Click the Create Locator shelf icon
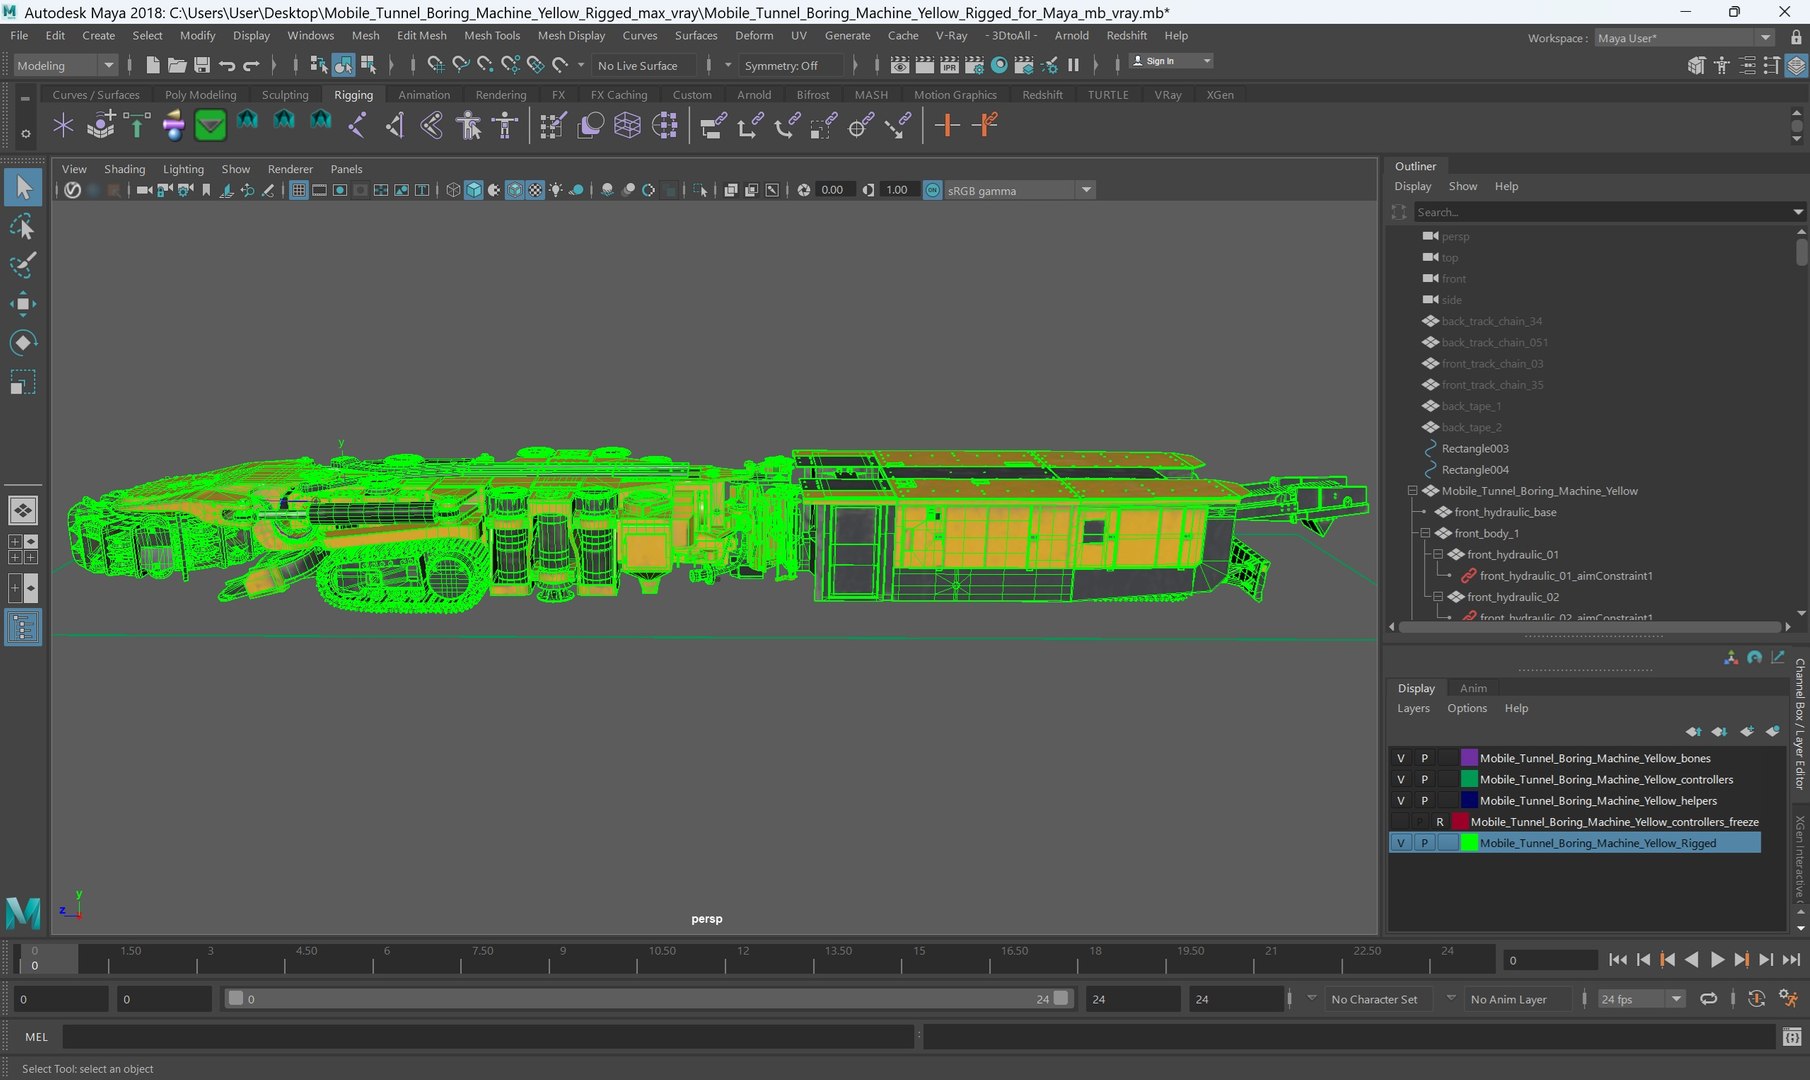 [x=63, y=125]
